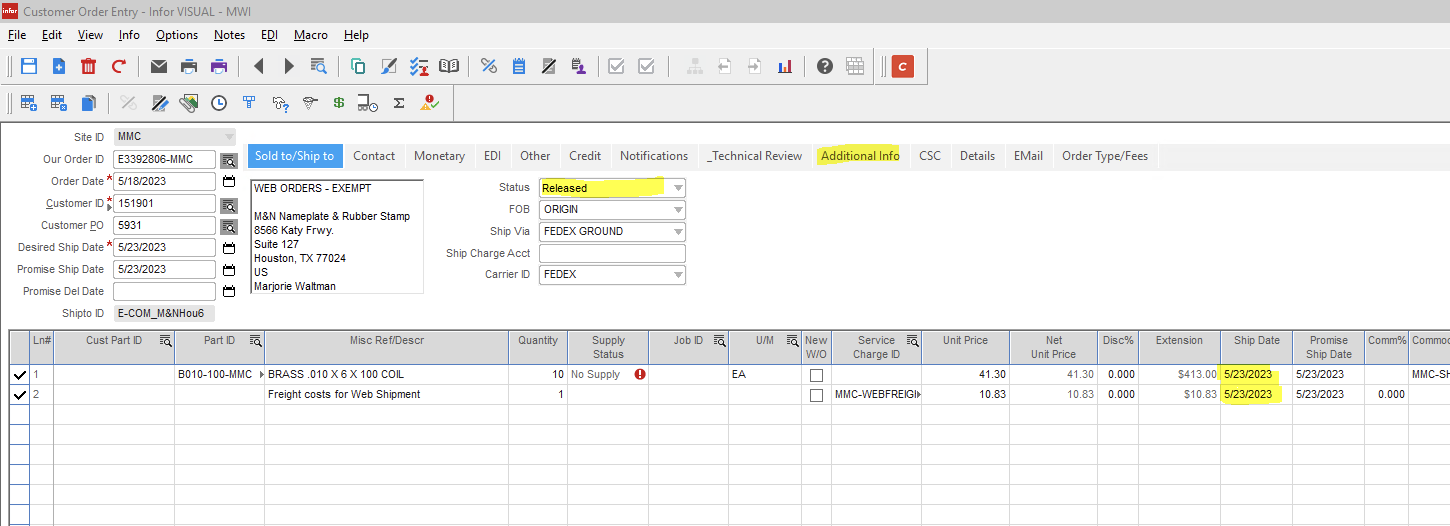Switch to the Order Type/Fees tab

[1105, 156]
